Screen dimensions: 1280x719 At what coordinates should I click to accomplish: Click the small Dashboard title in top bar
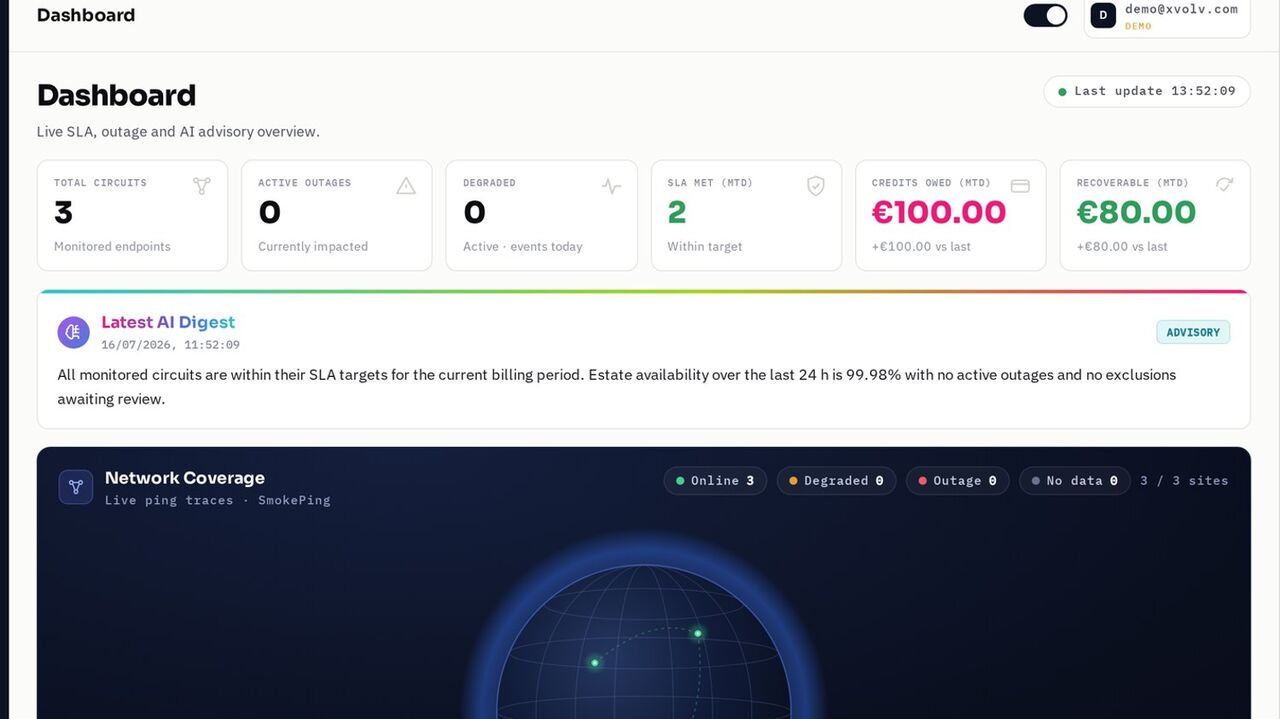pos(86,15)
